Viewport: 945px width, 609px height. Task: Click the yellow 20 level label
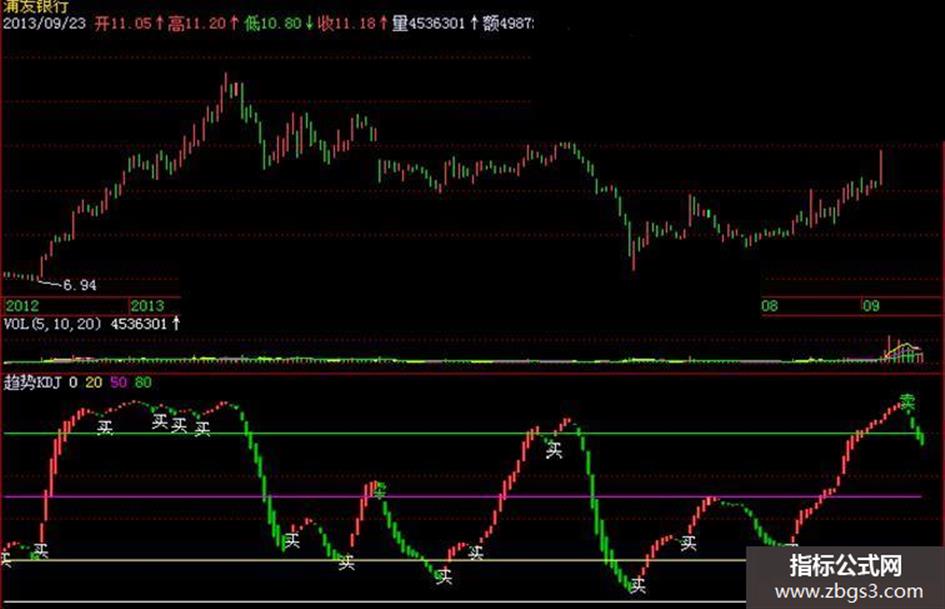(93, 382)
